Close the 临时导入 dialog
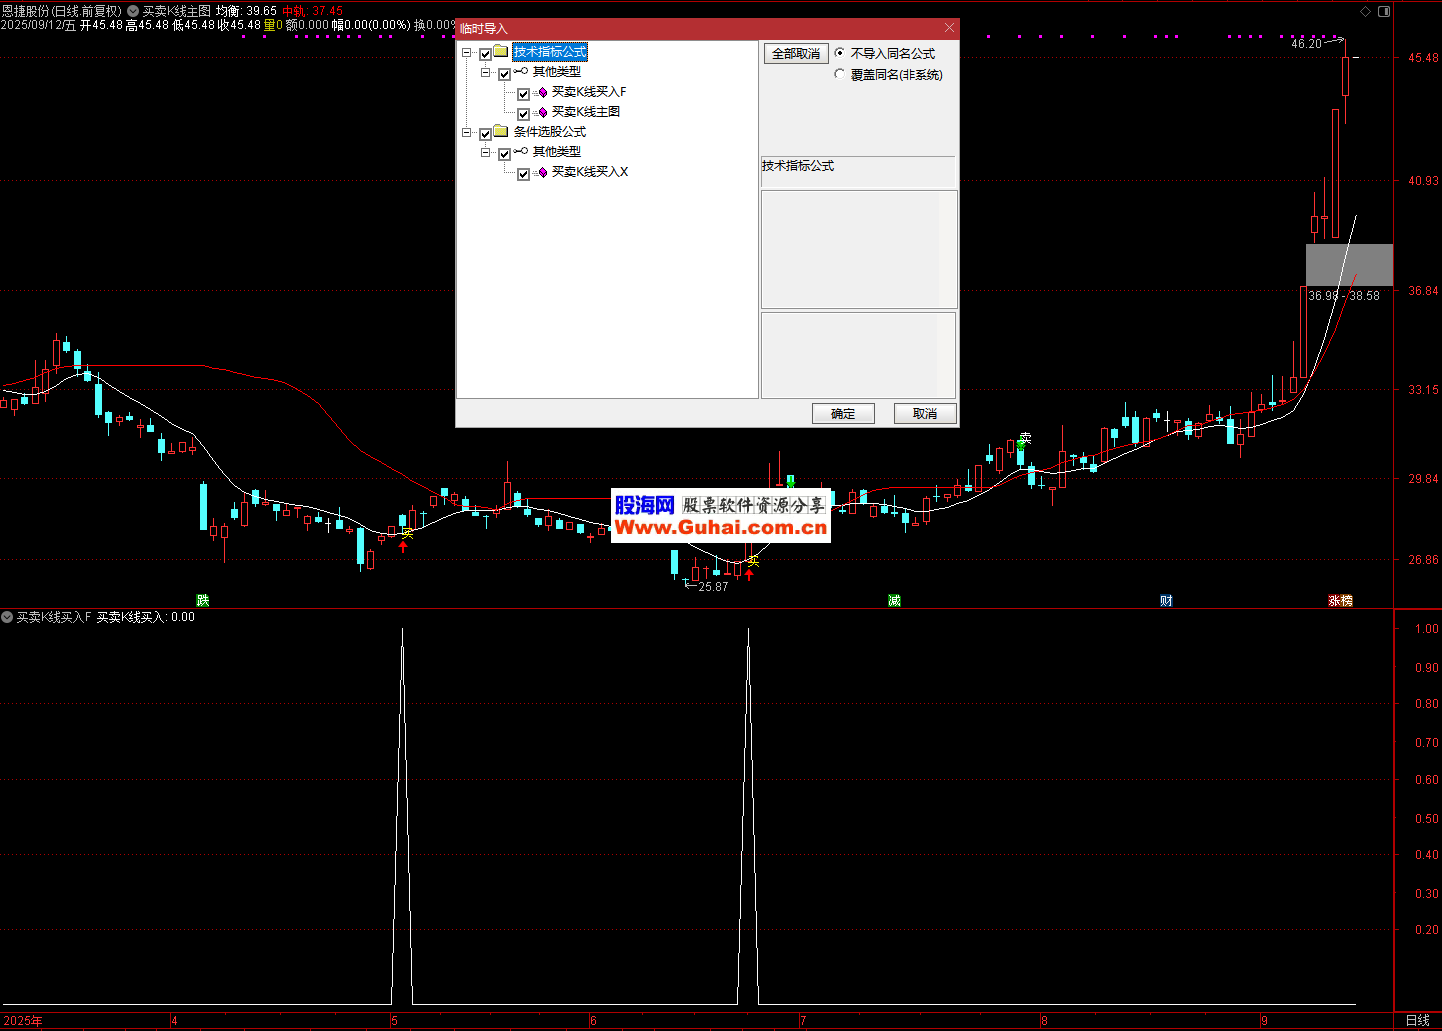Screen dimensions: 1442x1031 point(949,28)
